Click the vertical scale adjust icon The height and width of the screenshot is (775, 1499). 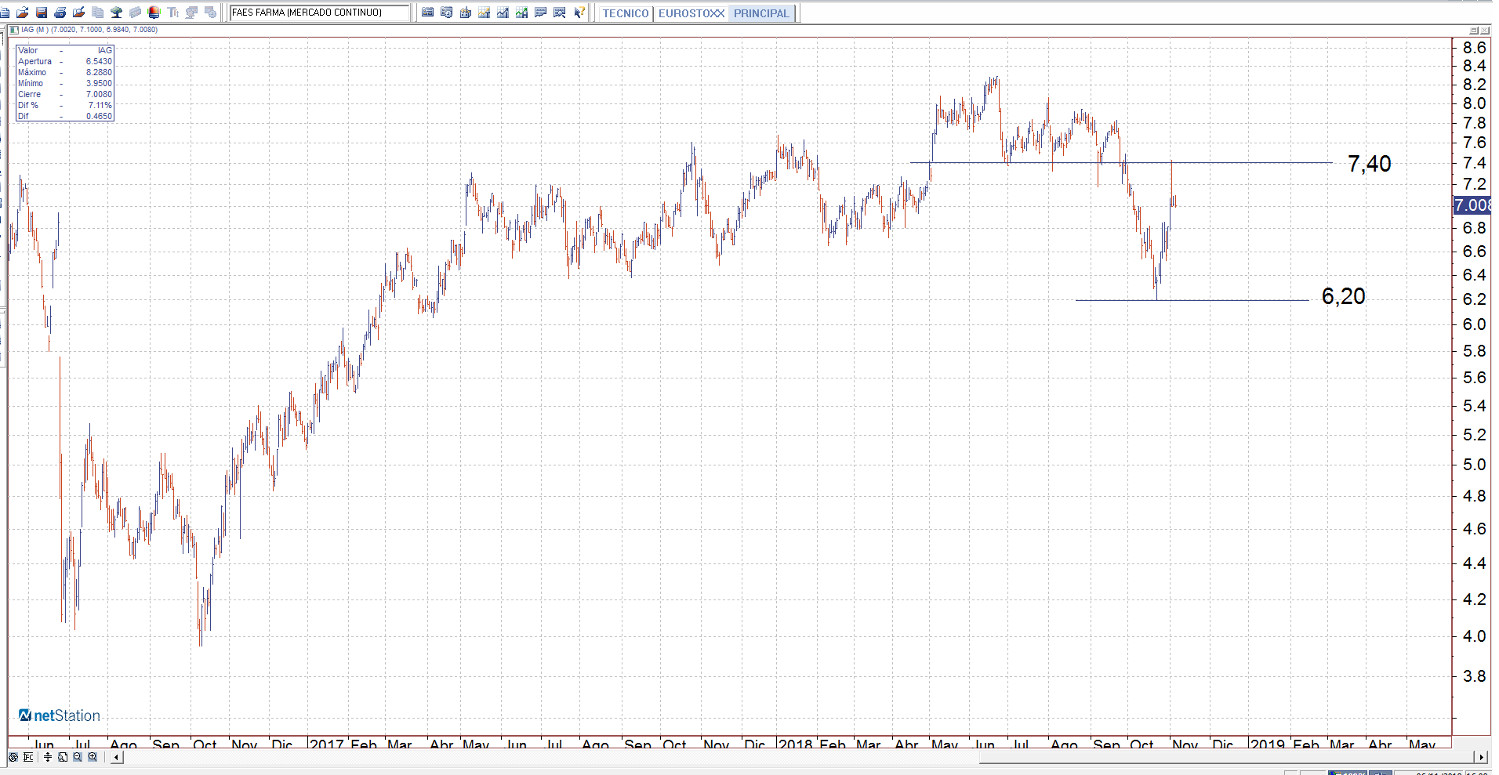point(47,758)
